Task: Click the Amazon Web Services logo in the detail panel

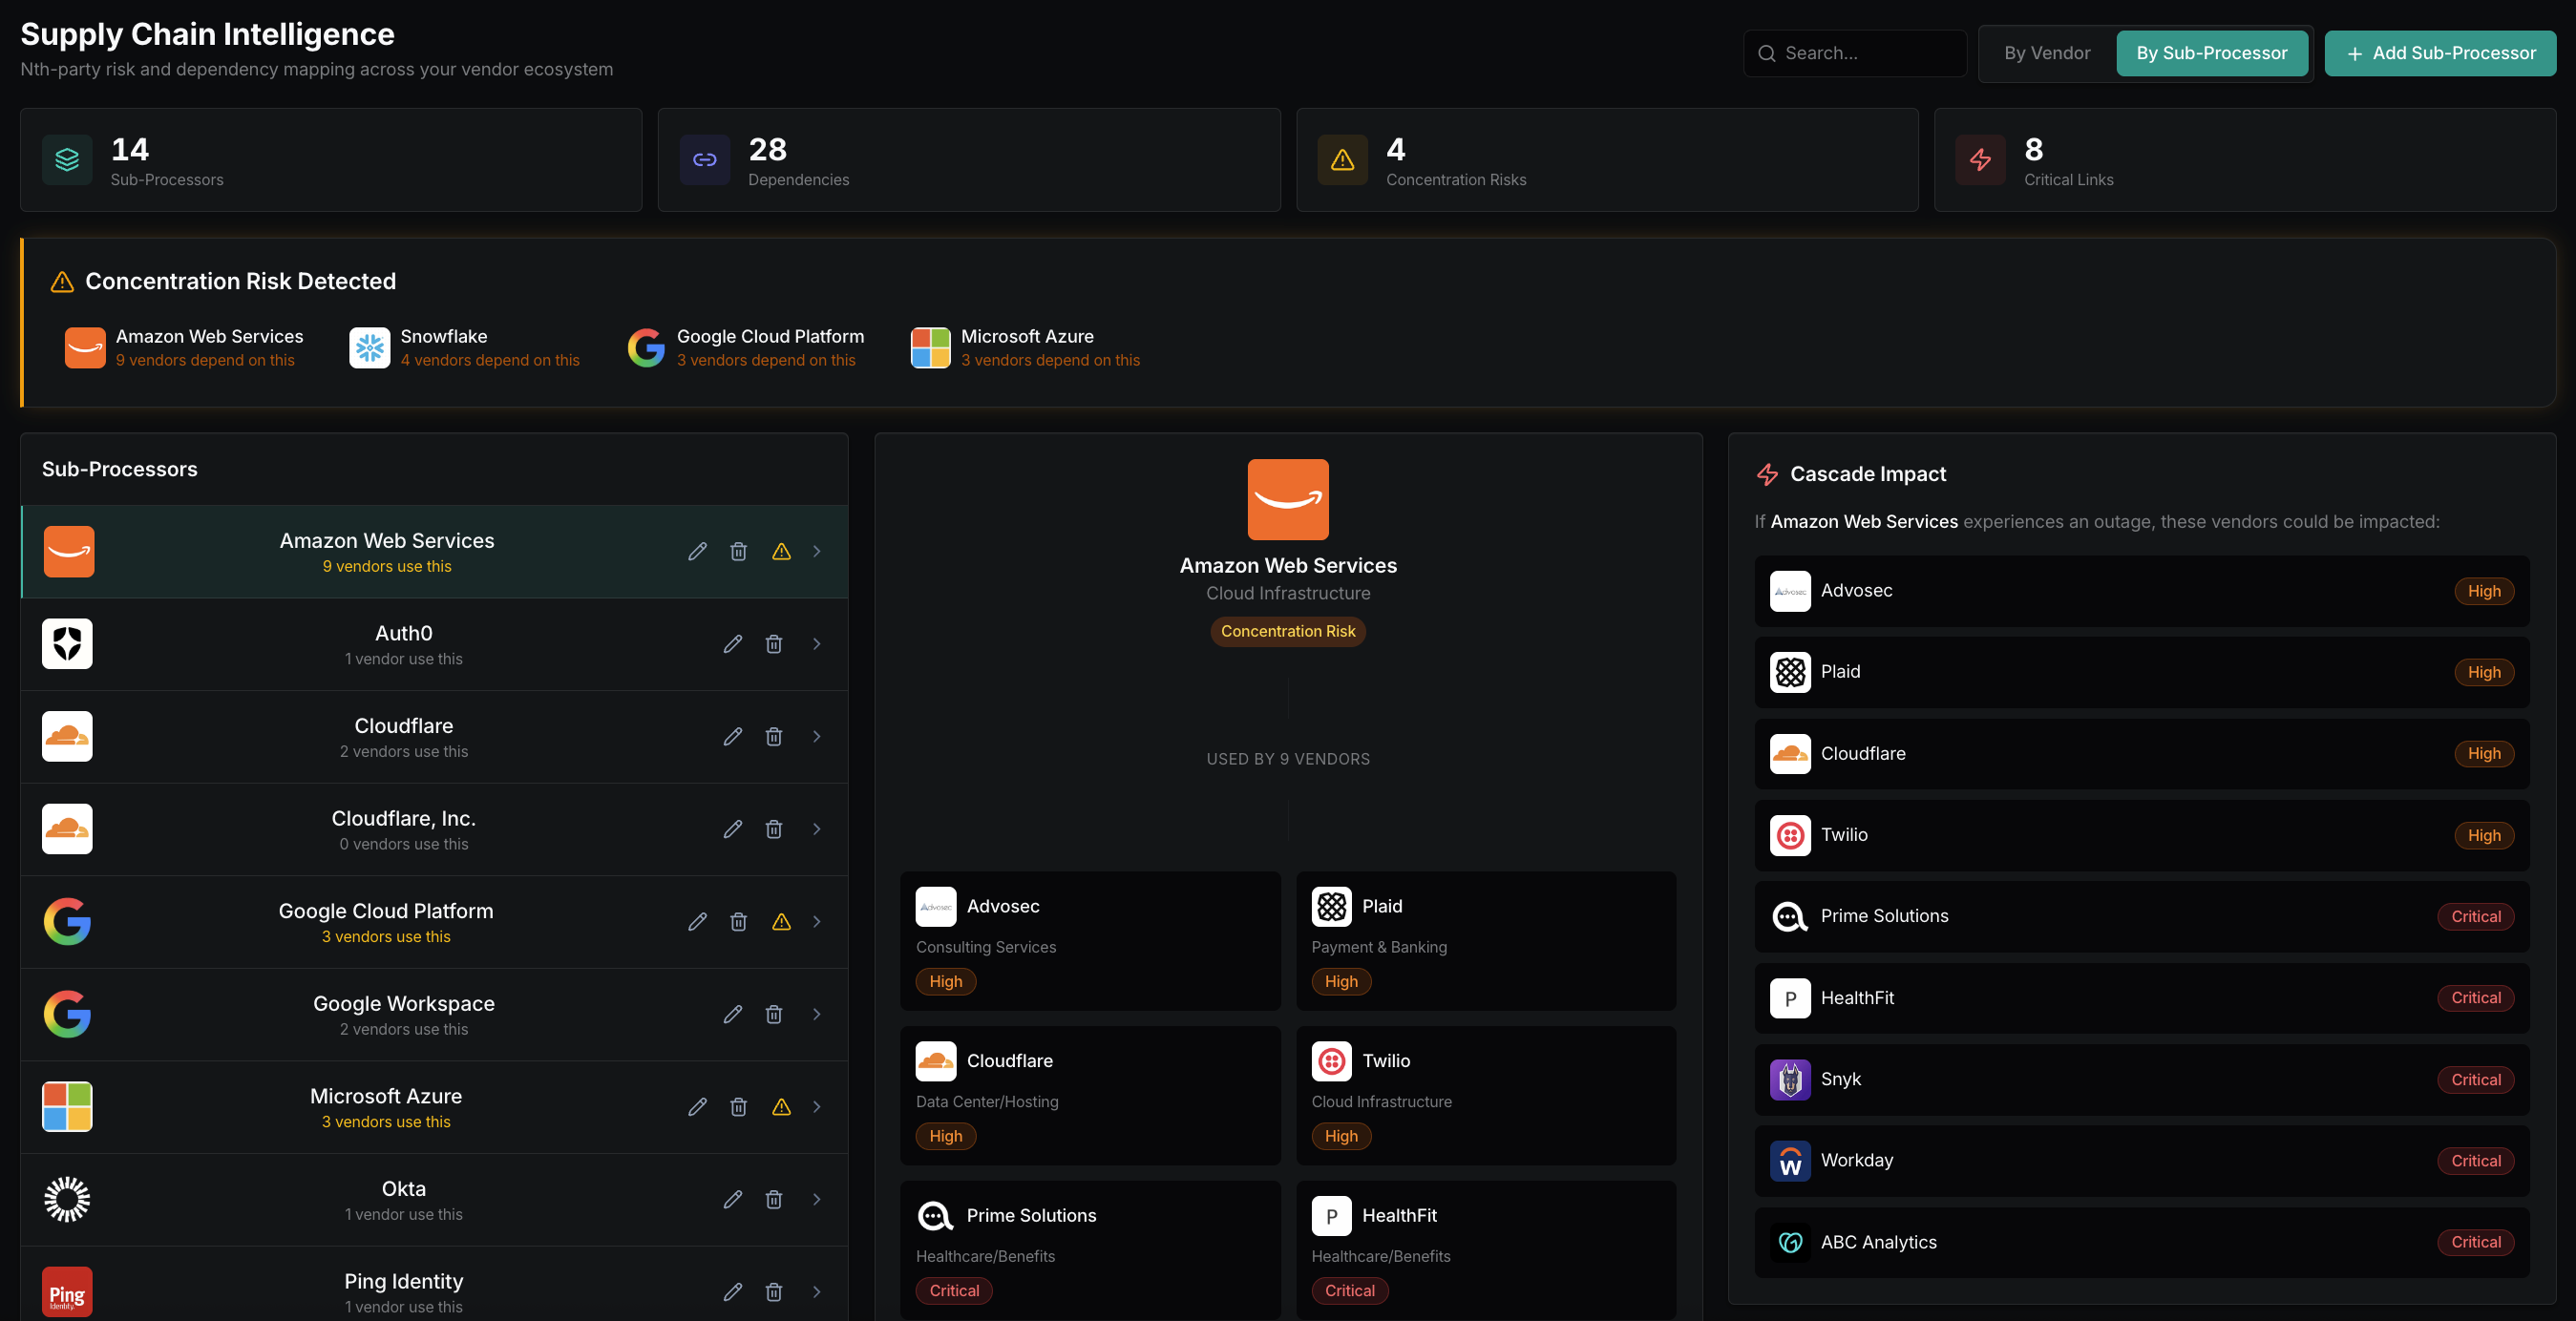Action: 1288,500
